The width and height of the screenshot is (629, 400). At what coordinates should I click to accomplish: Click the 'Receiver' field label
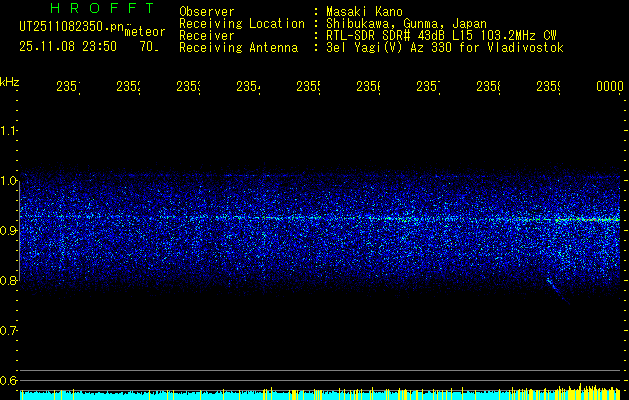tap(207, 36)
